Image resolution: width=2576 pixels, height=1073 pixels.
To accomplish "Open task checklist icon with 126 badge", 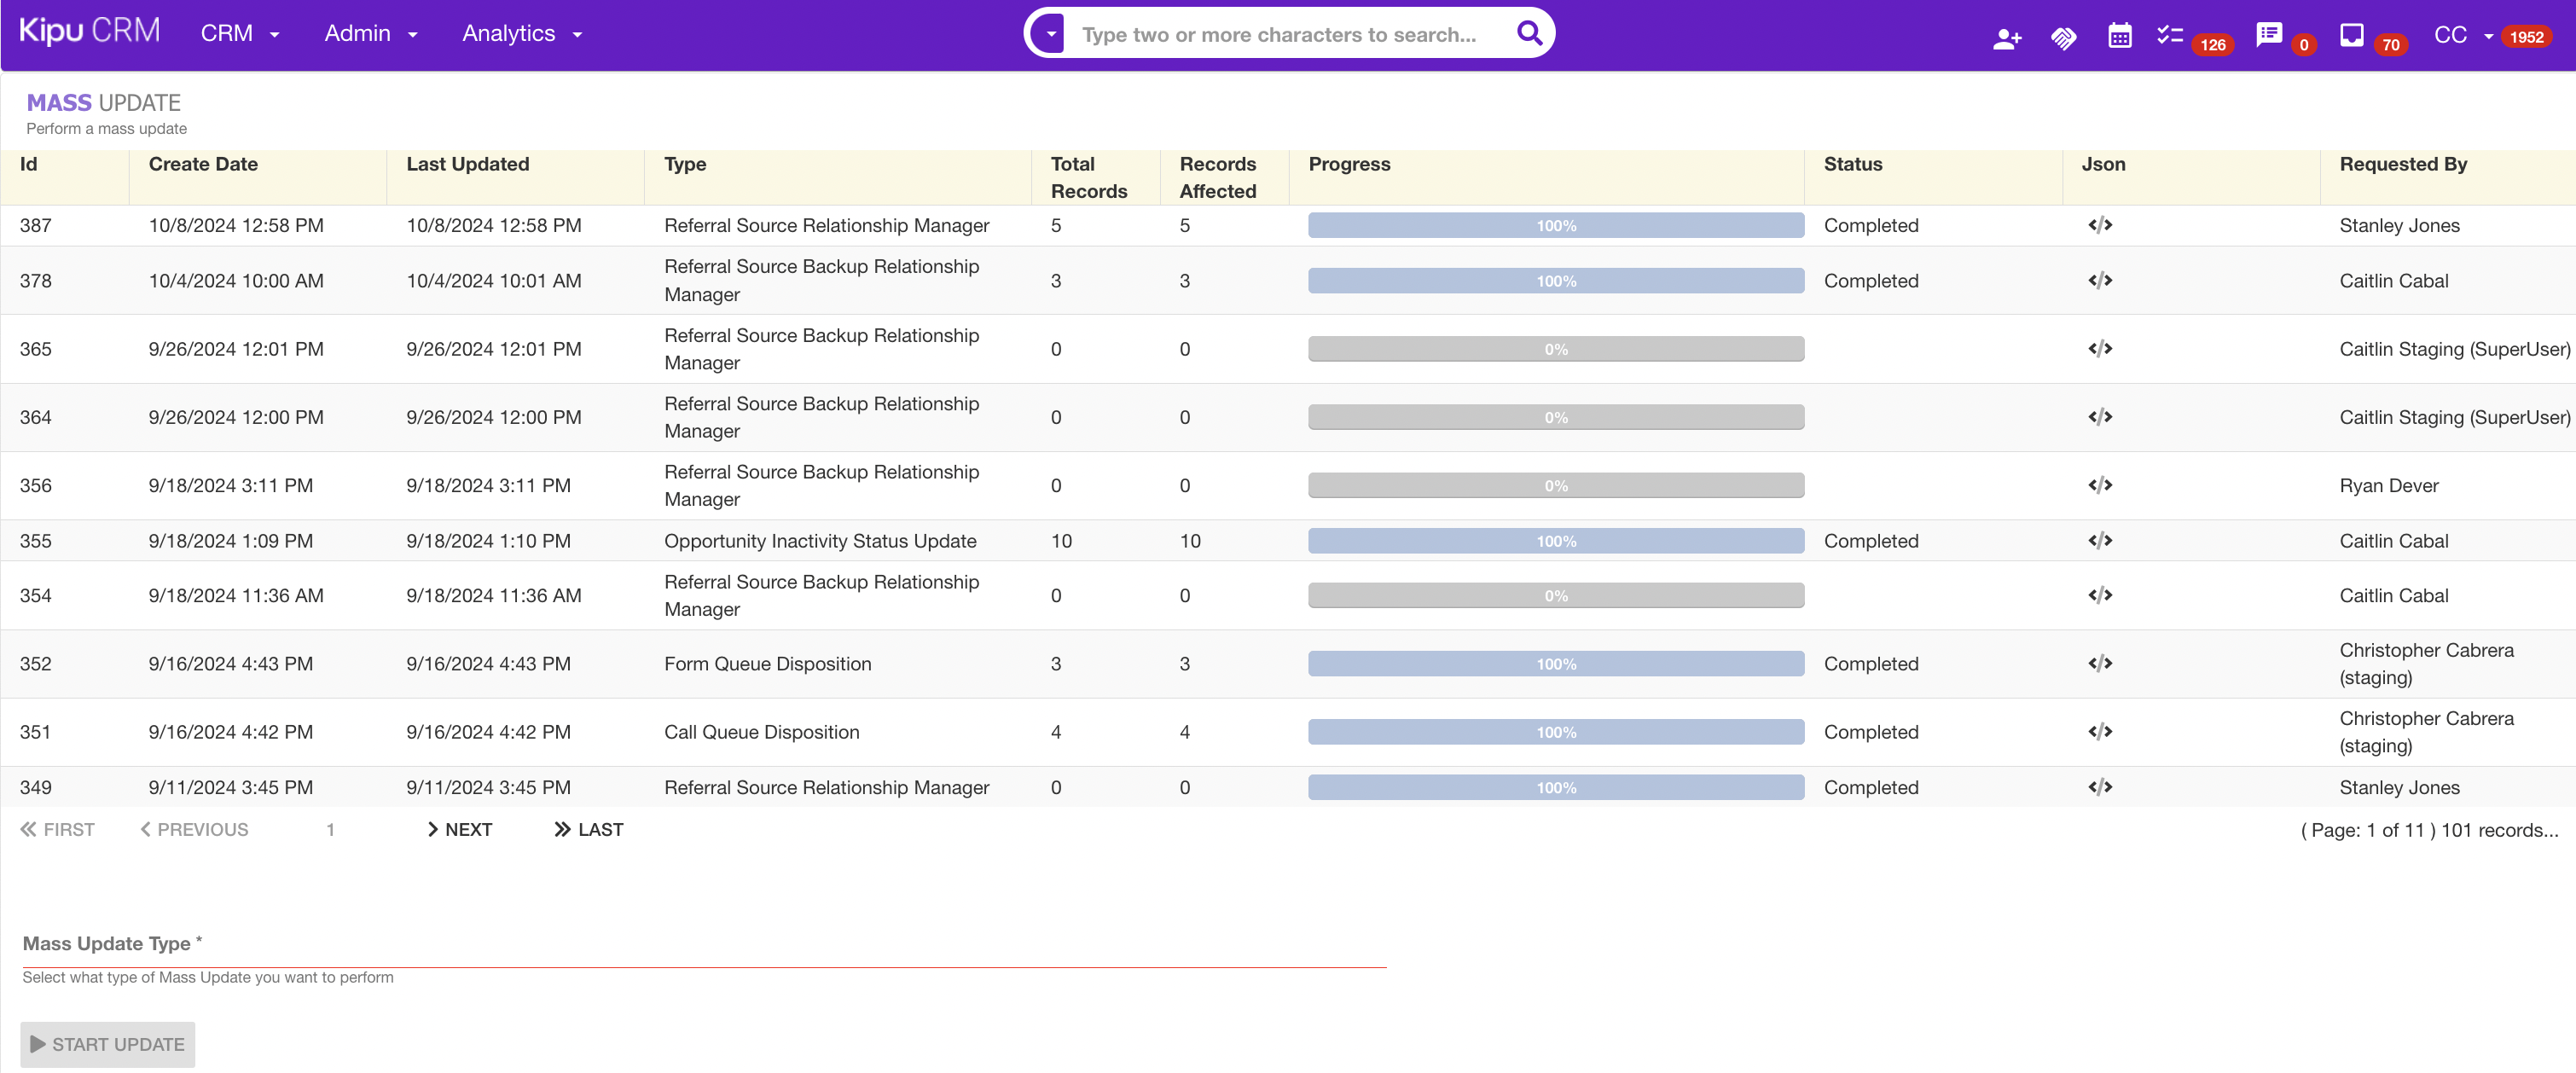I will (x=2169, y=36).
